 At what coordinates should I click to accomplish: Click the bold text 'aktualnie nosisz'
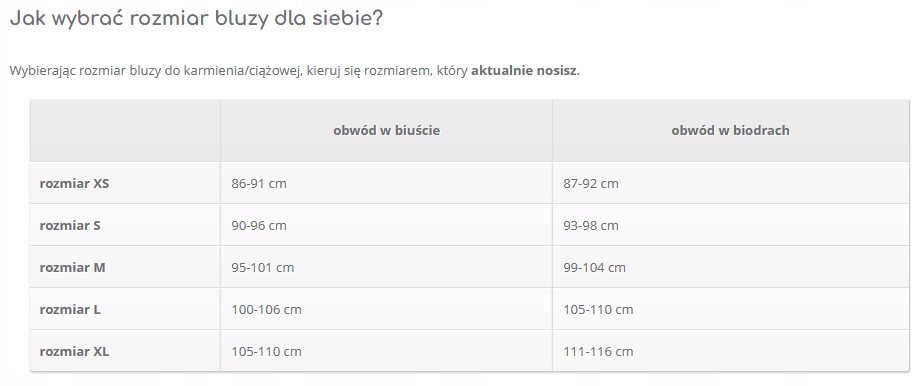click(x=524, y=71)
